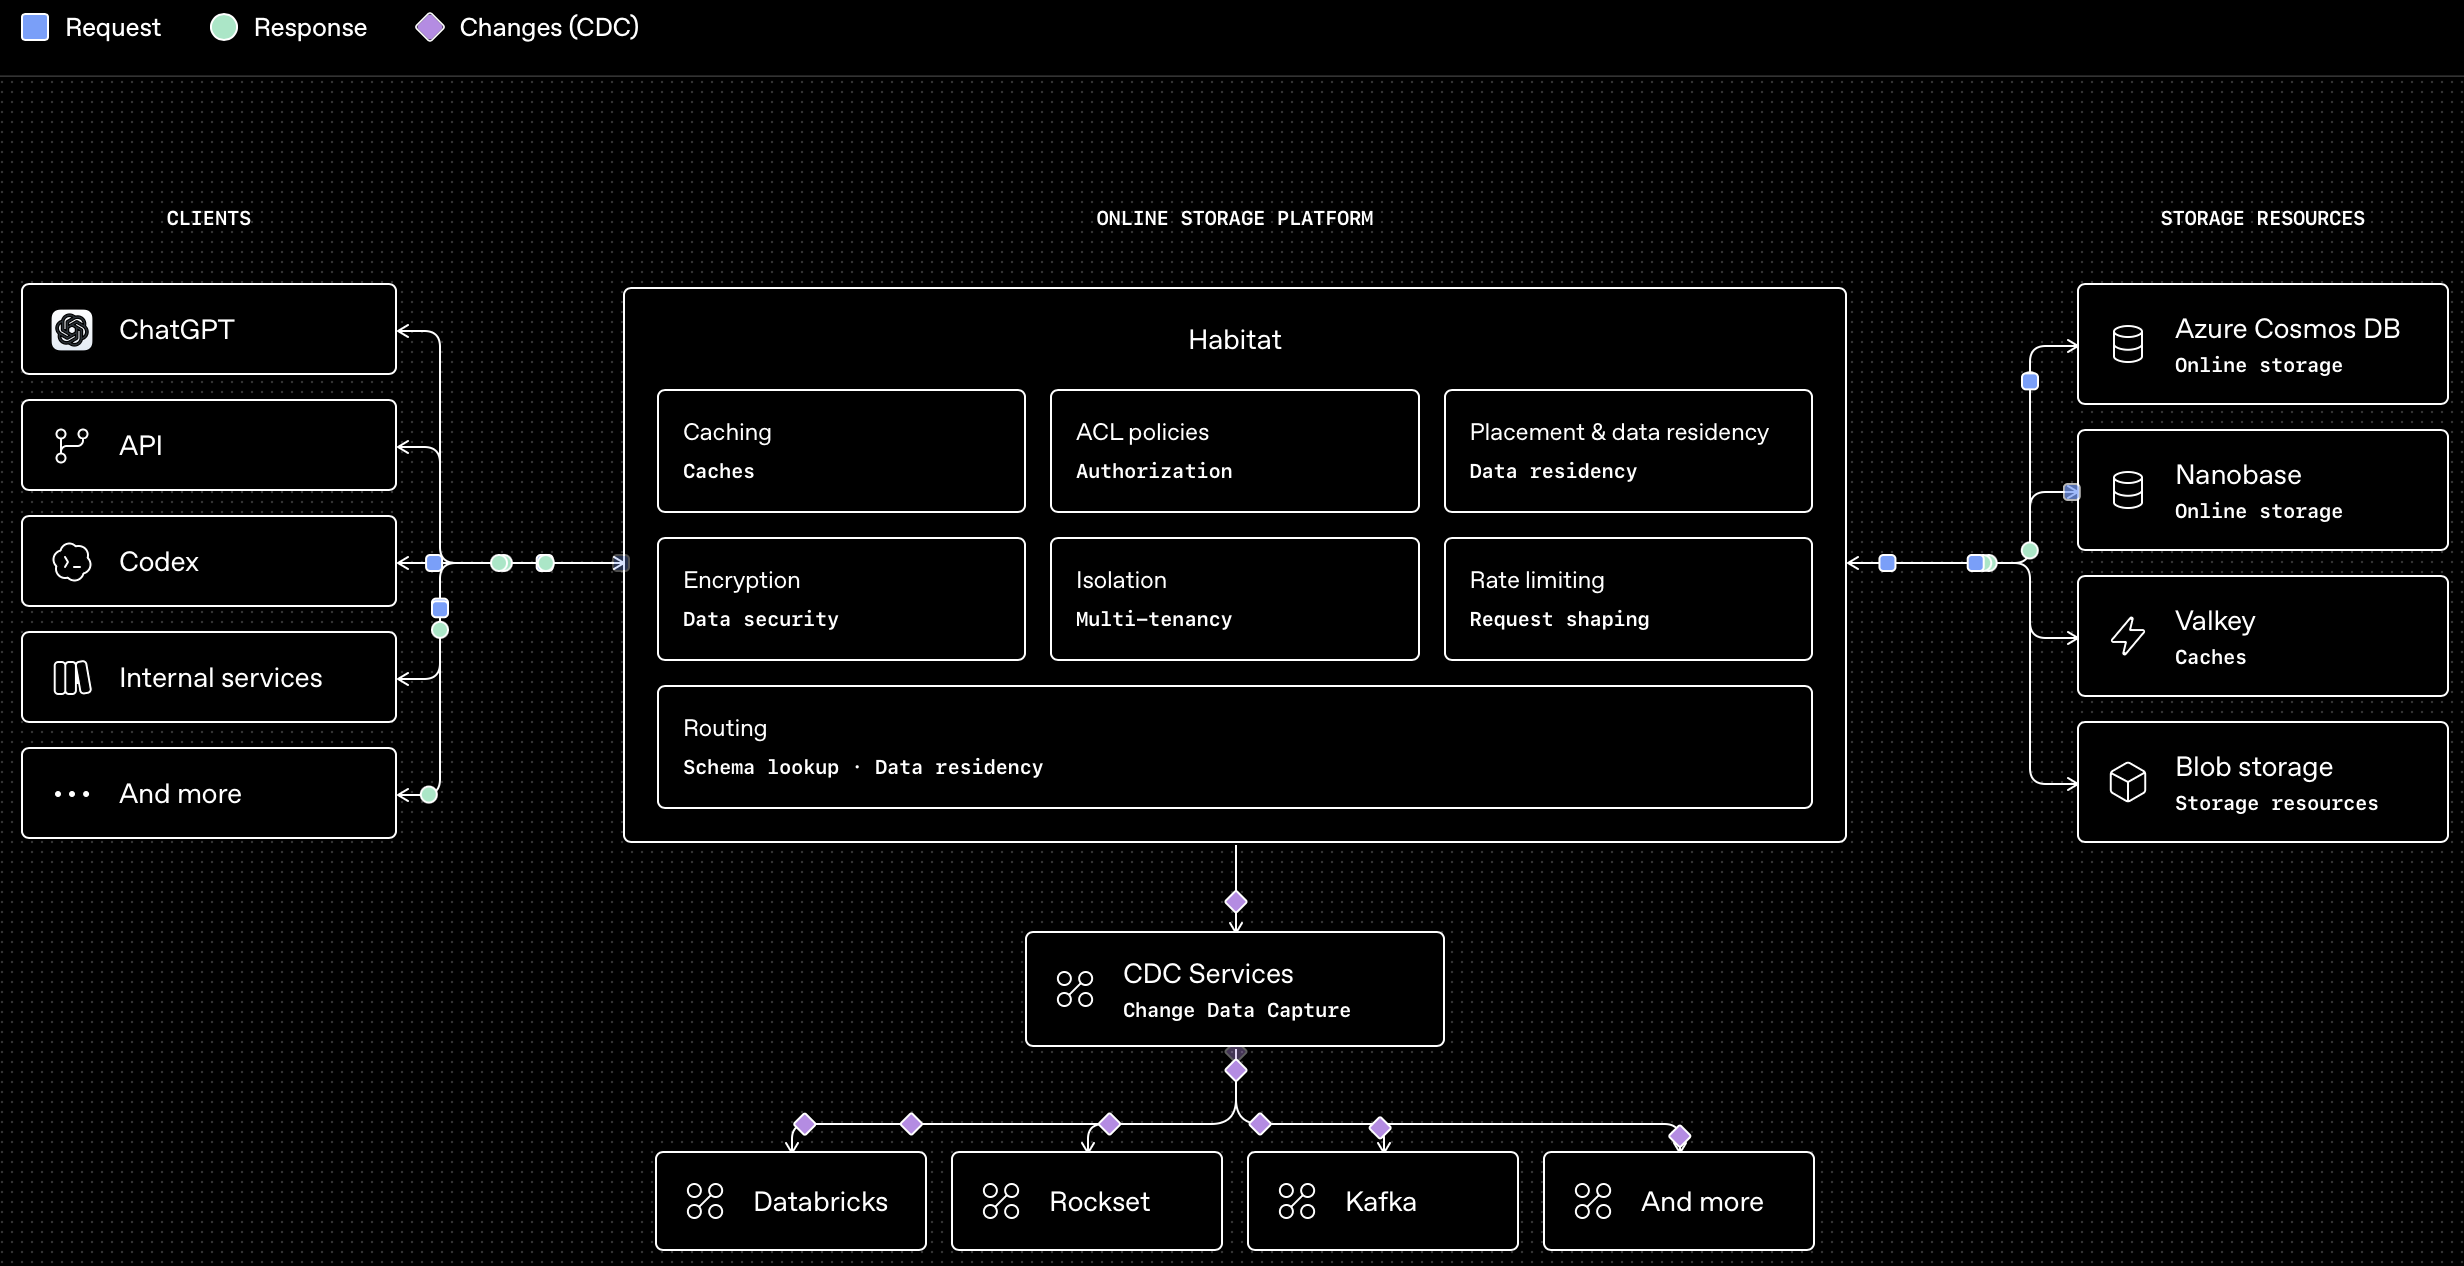This screenshot has height=1266, width=2464.
Task: Click the Blob storage cube icon
Action: coord(2128,782)
